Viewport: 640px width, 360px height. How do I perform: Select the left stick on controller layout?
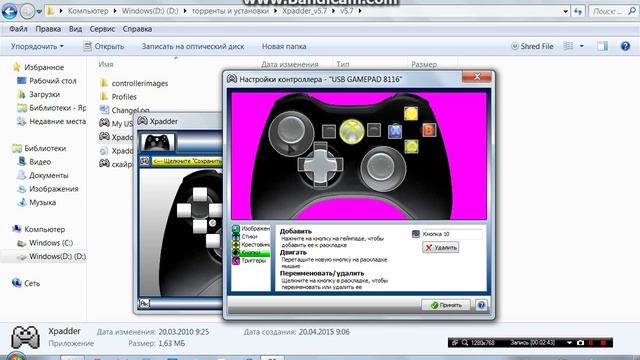pyautogui.click(x=291, y=132)
